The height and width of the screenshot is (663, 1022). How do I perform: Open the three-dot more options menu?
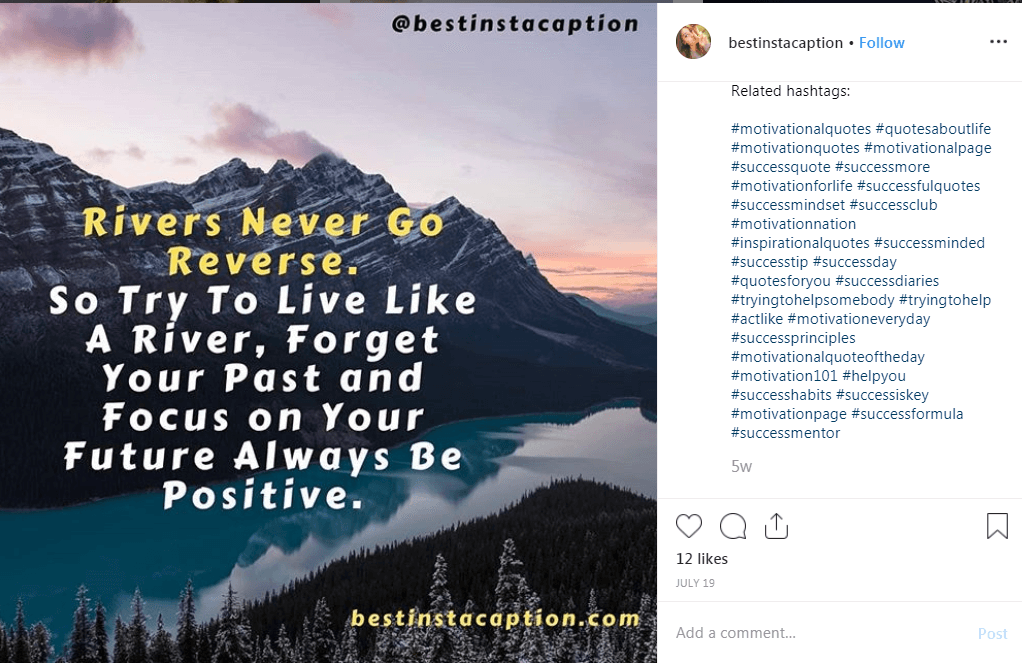998,42
